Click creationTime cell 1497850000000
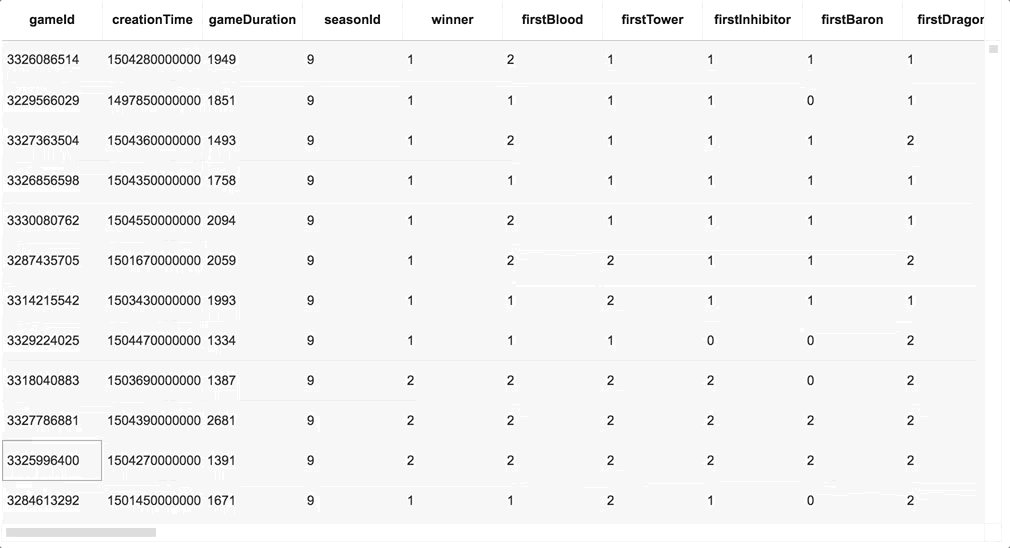Screen dimensions: 1010x548 (153, 100)
